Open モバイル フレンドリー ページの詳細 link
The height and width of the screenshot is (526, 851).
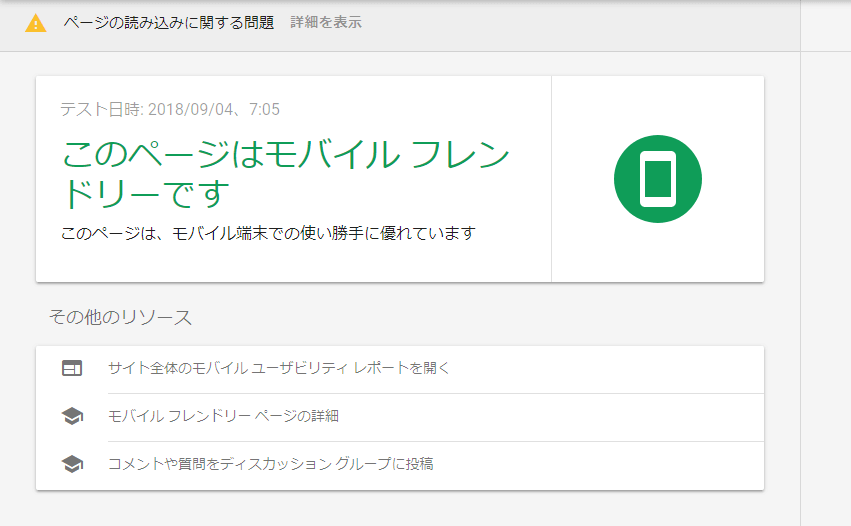(x=230, y=416)
